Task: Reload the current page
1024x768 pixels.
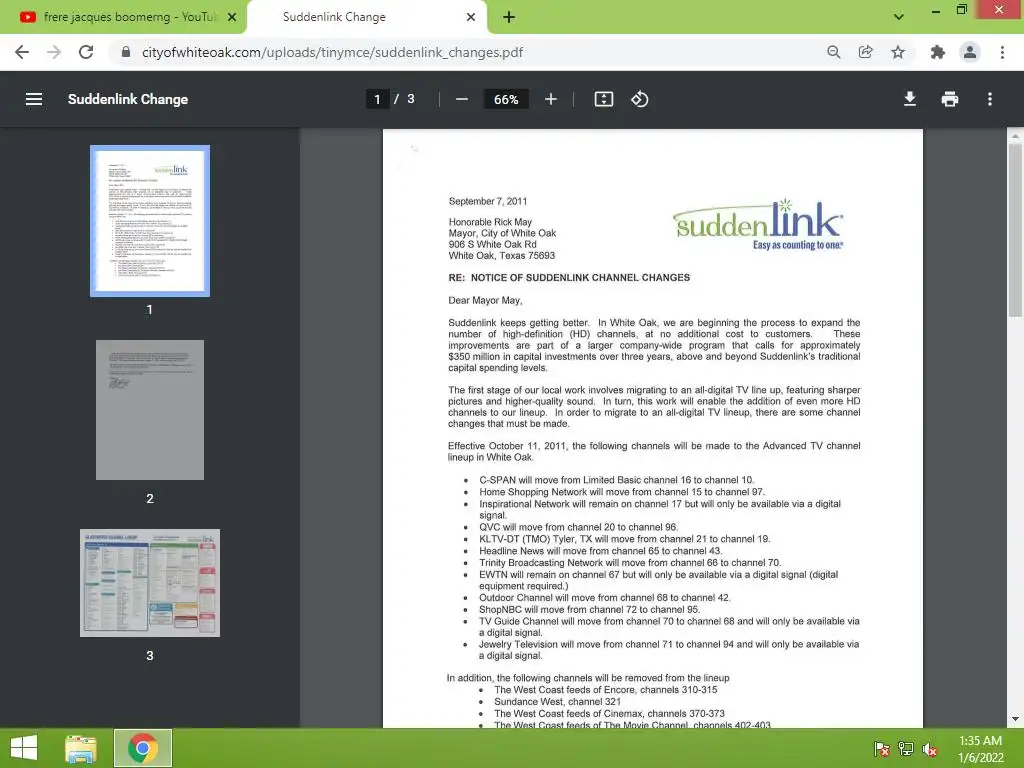Action: [86, 52]
